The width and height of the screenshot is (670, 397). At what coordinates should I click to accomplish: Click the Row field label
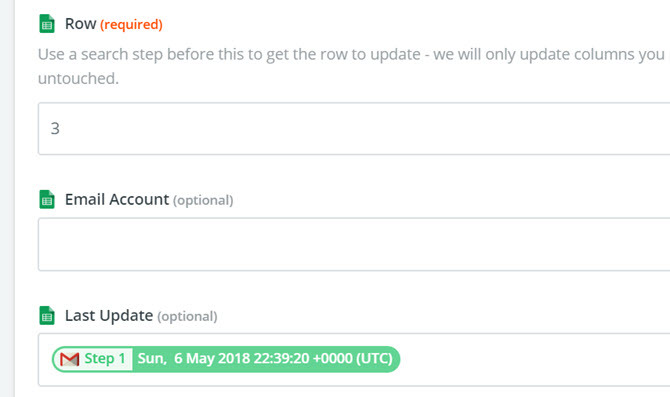80,24
